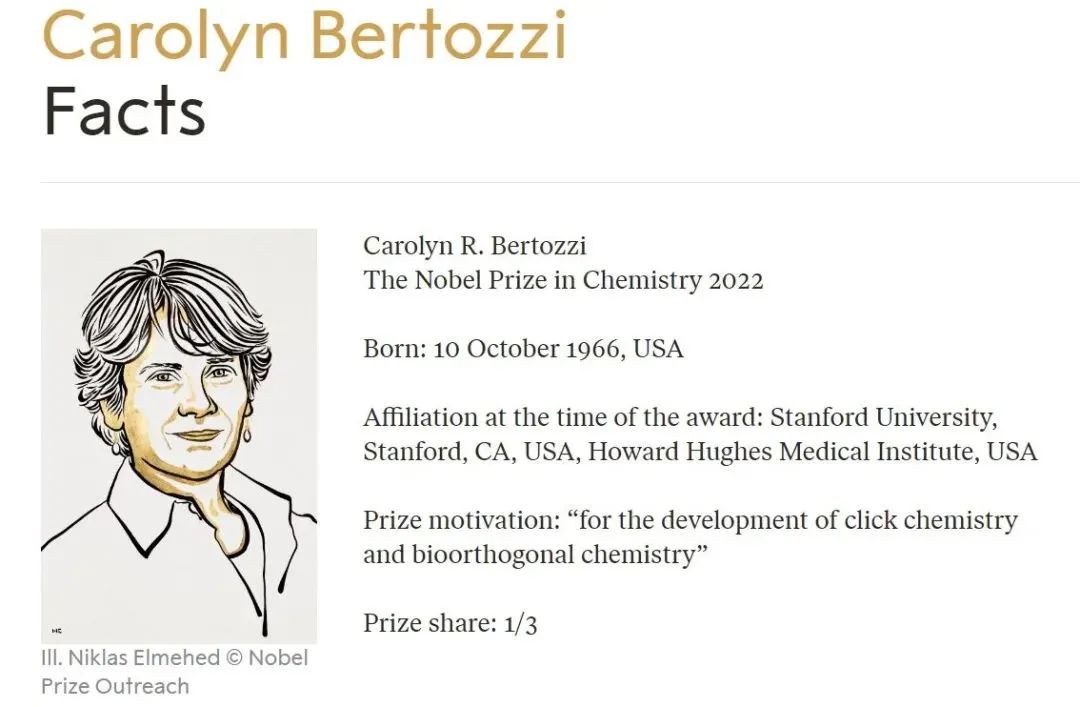Click the bioorthogonal chemistry motivation line
Viewport: 1080px width, 707px height.
[536, 554]
